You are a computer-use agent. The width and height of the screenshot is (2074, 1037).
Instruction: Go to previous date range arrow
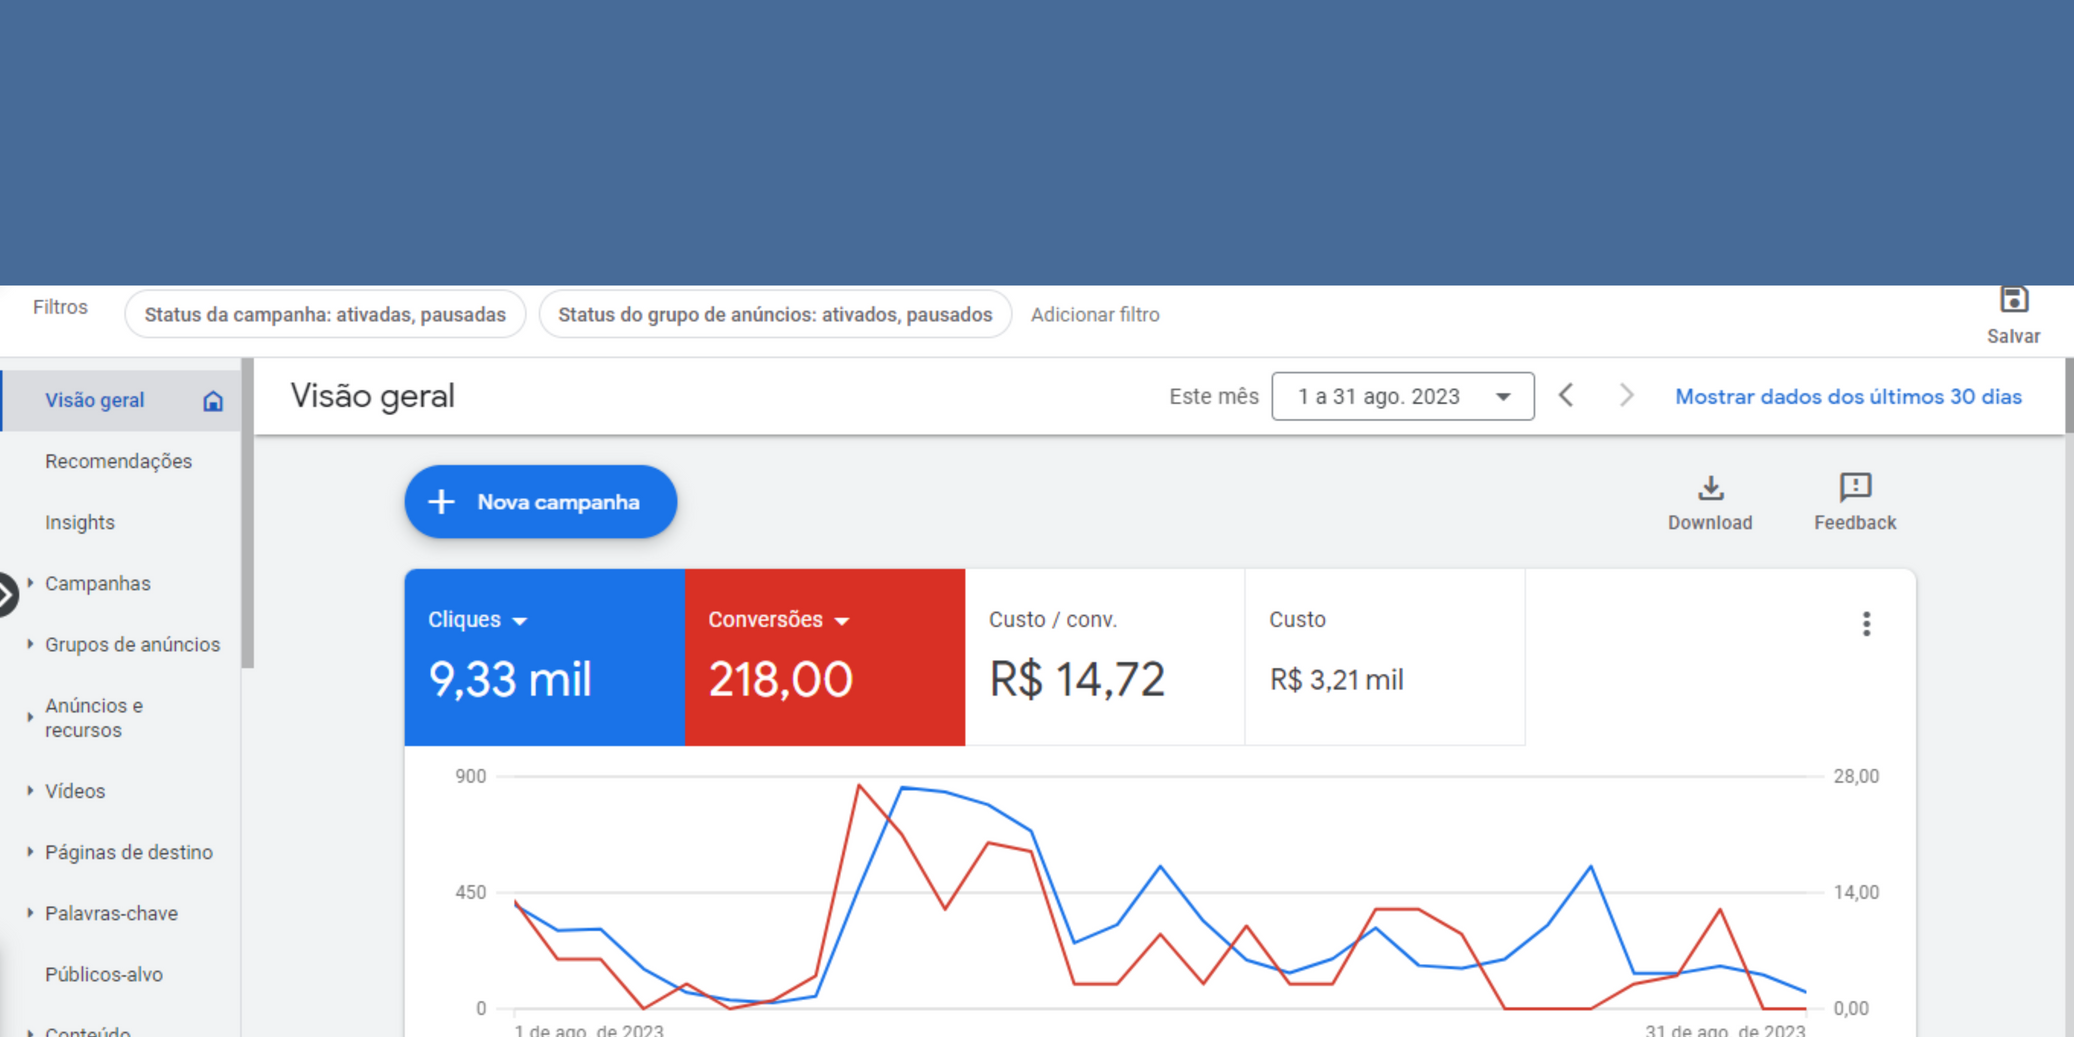pos(1567,396)
